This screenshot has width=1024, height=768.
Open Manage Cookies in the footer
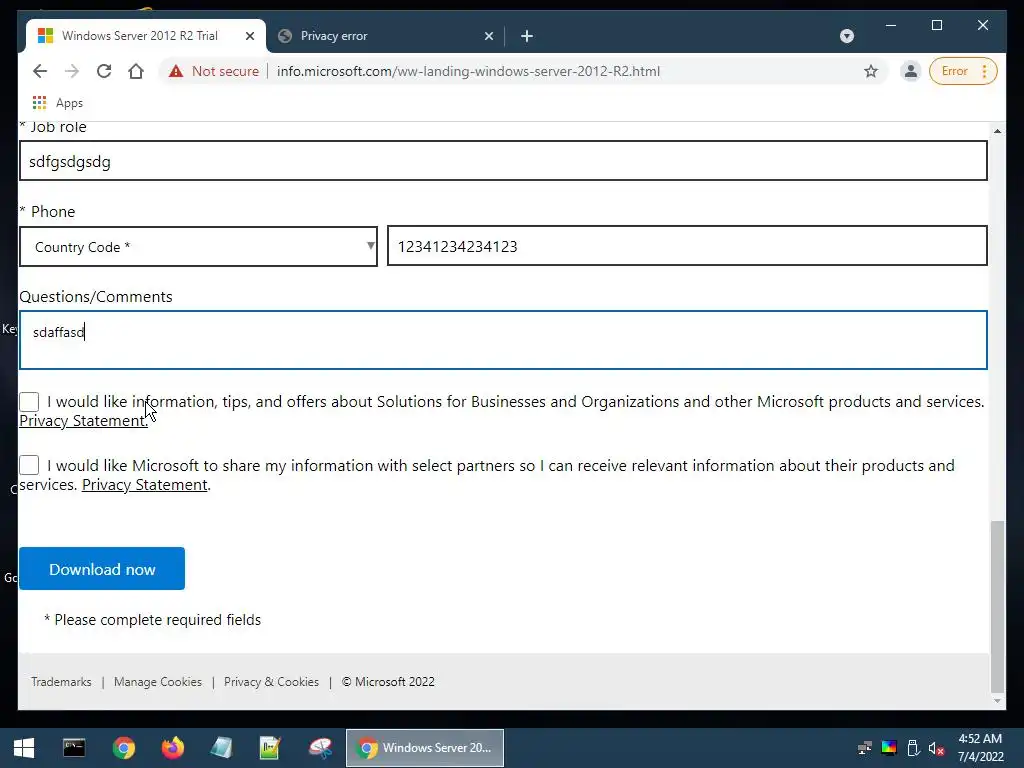click(158, 682)
